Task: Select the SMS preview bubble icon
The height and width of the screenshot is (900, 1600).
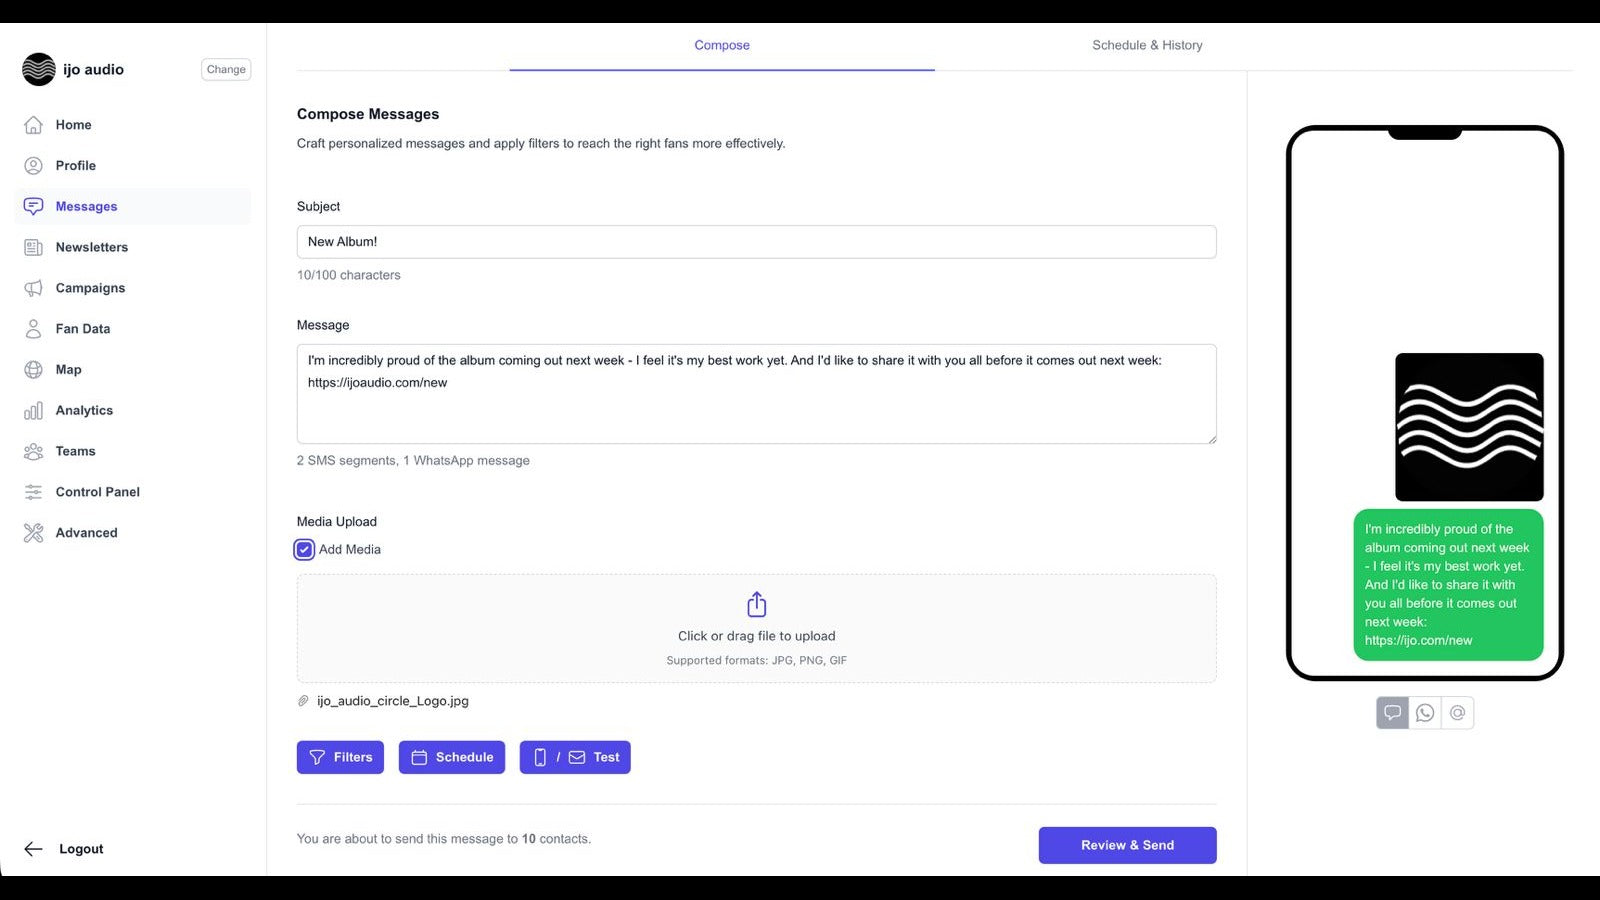Action: coord(1392,713)
